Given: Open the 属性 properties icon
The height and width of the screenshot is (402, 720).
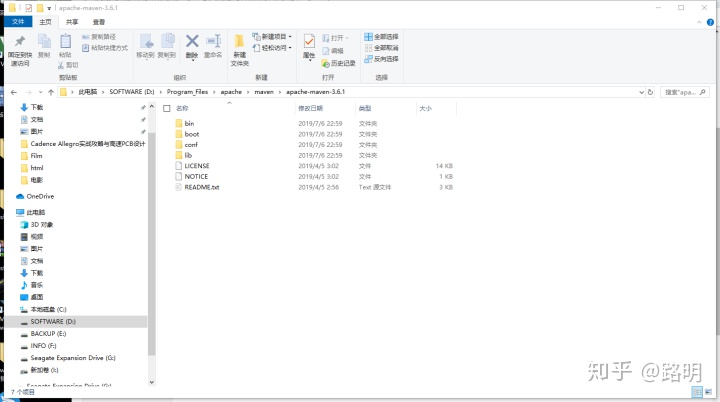Looking at the screenshot, I should click(309, 41).
